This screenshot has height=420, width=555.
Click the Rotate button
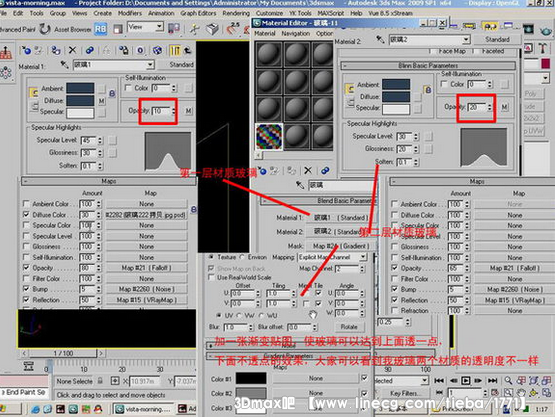click(x=349, y=327)
